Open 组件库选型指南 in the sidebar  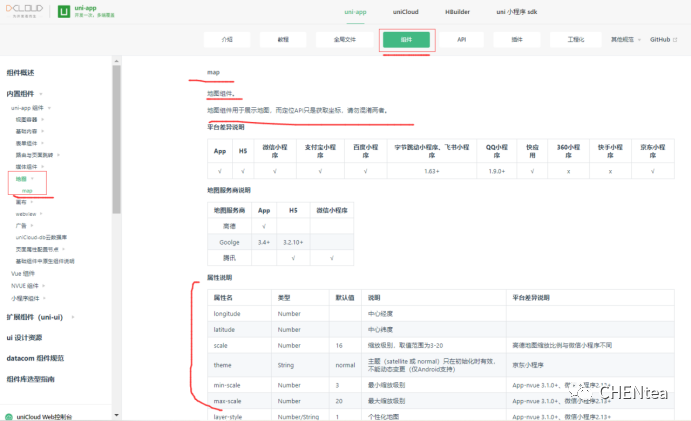(x=30, y=379)
